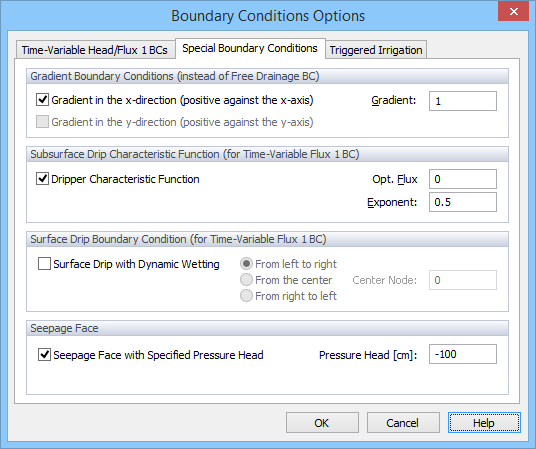Image resolution: width=536 pixels, height=449 pixels.
Task: Click the Cancel button
Action: point(403,423)
